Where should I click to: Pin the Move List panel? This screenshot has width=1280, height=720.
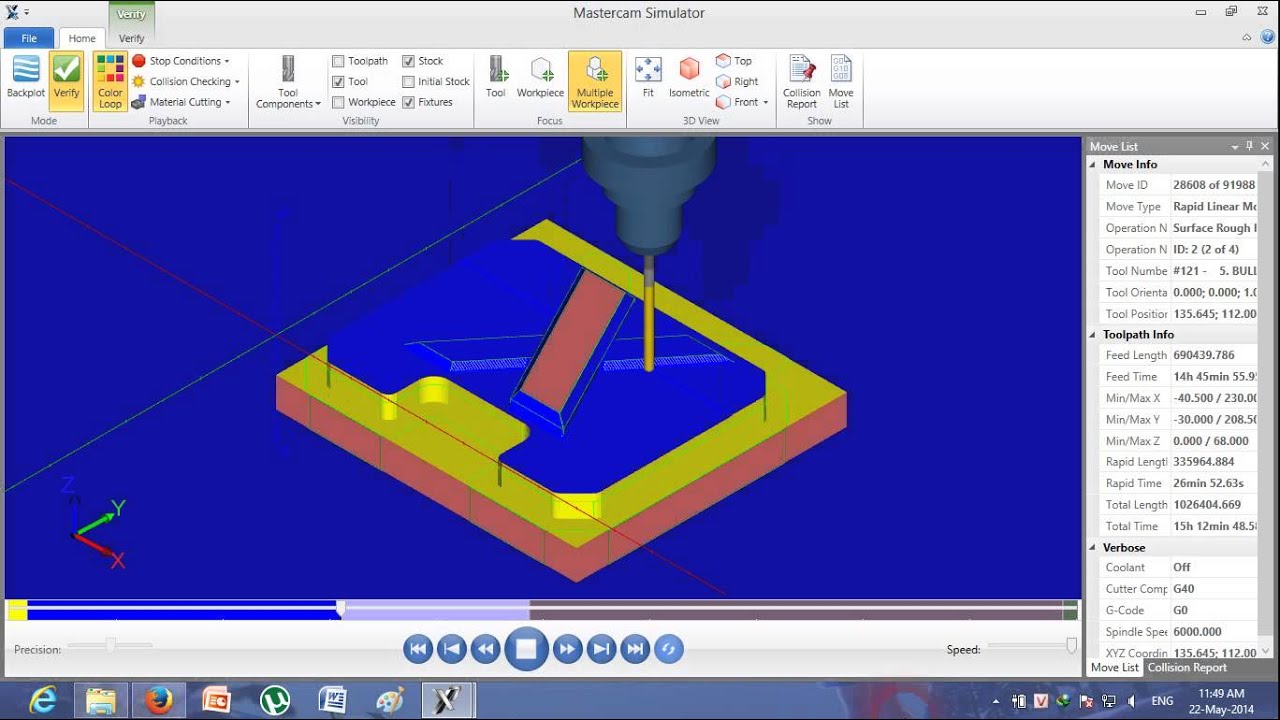click(x=1250, y=146)
